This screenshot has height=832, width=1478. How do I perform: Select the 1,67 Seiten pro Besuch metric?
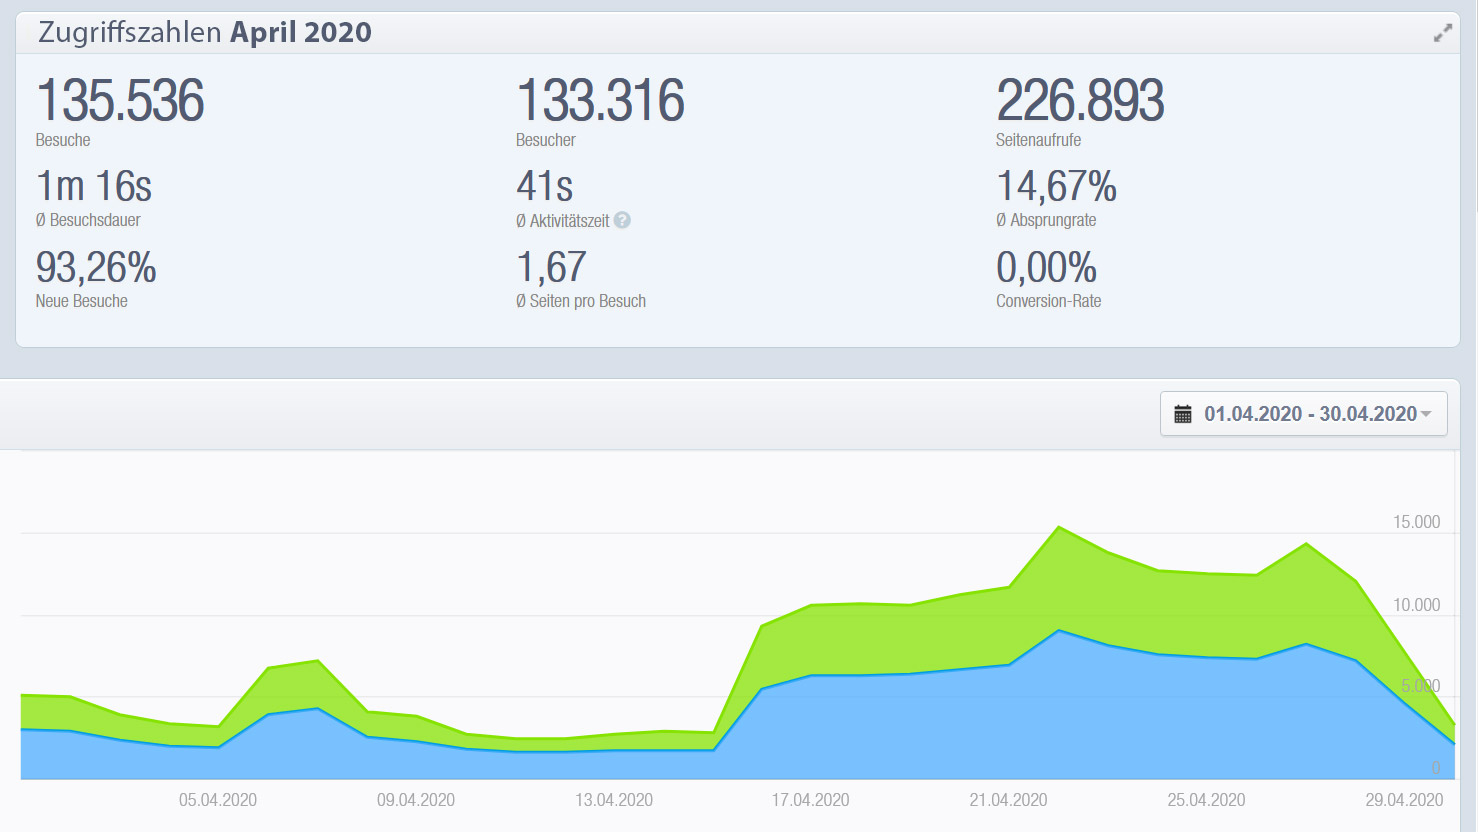[x=551, y=268]
